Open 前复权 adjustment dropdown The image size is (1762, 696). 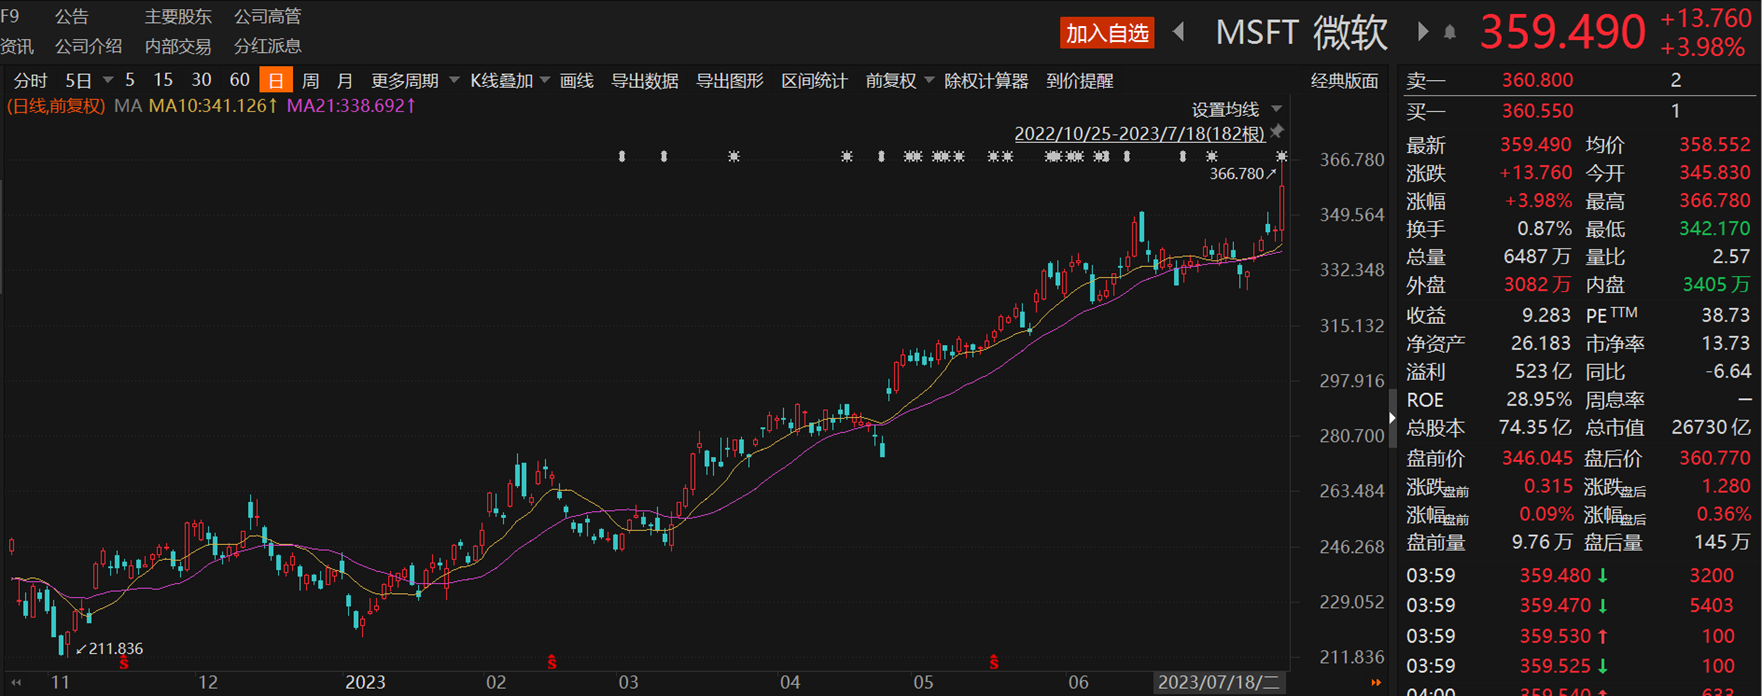899,81
